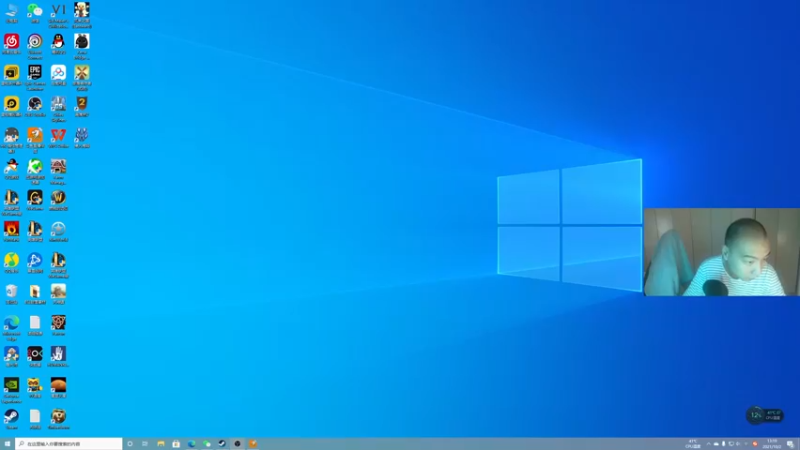Open the Cities Skylines desktop shortcut
Viewport: 800px width, 450px height.
pos(58,108)
